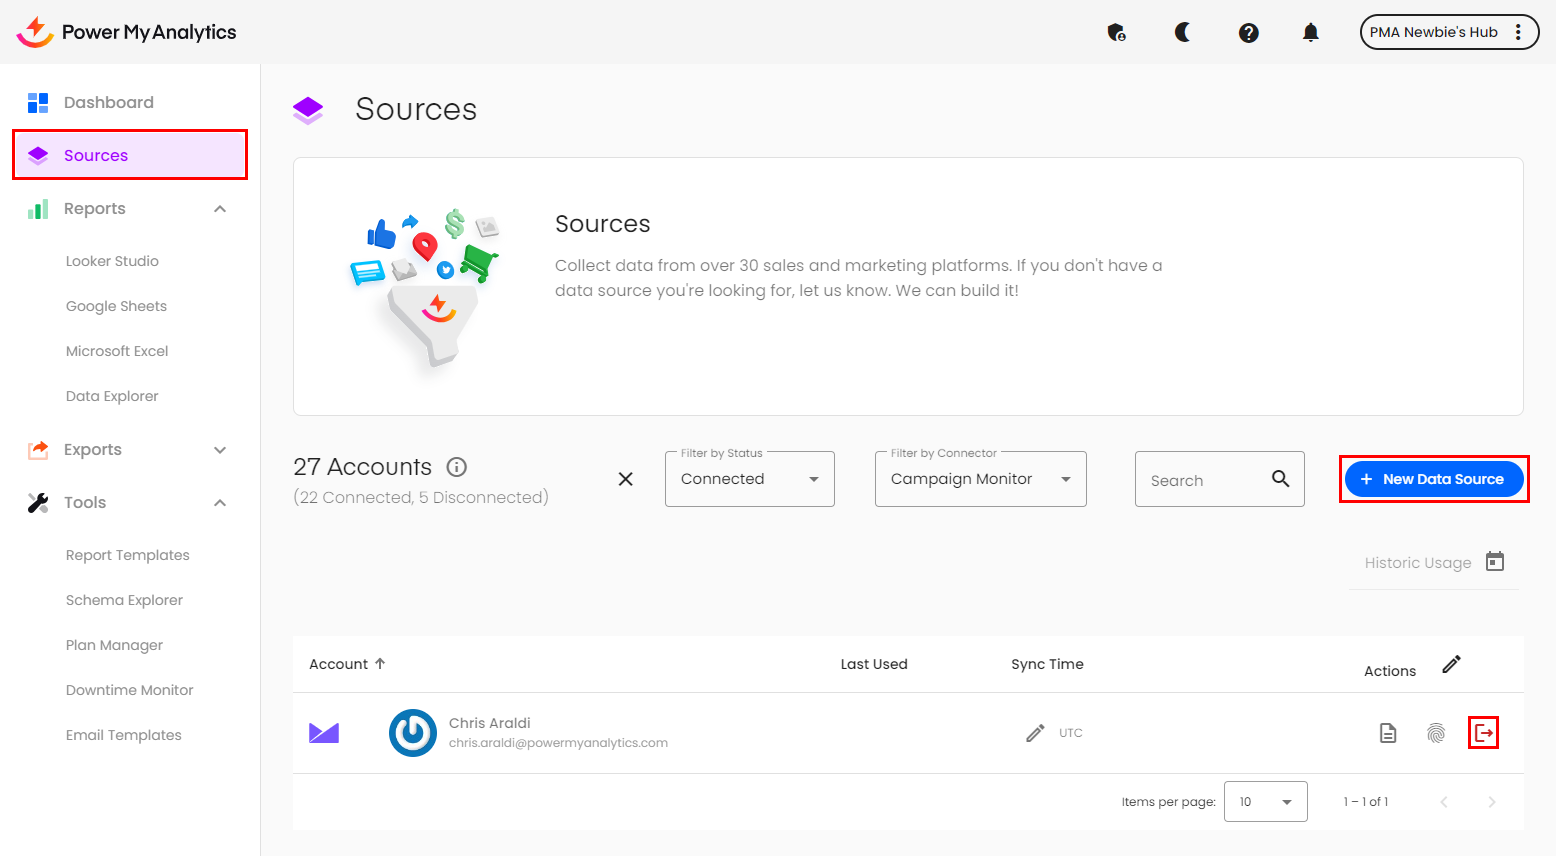Open the Historic Usage calendar icon
The height and width of the screenshot is (856, 1556).
click(x=1495, y=562)
